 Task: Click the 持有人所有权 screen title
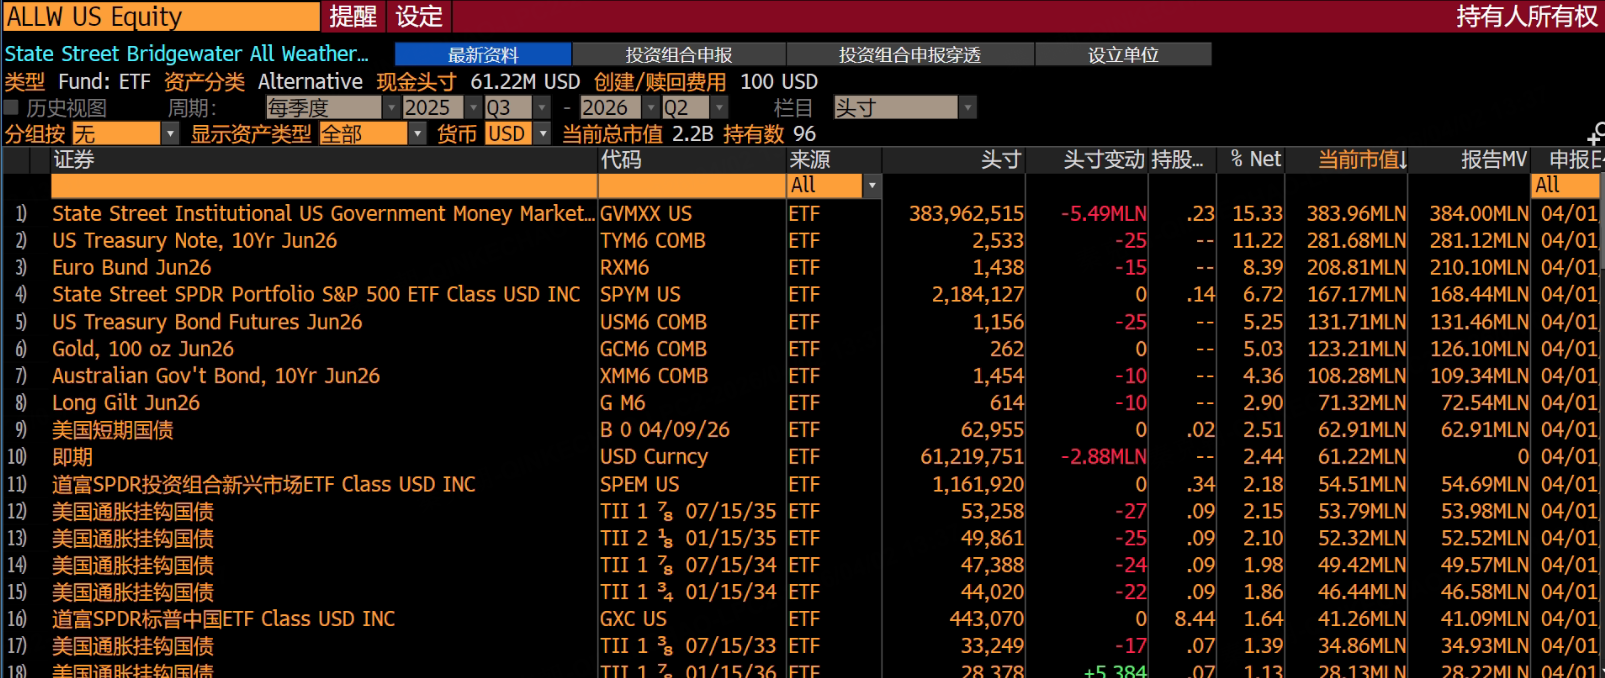(1527, 16)
